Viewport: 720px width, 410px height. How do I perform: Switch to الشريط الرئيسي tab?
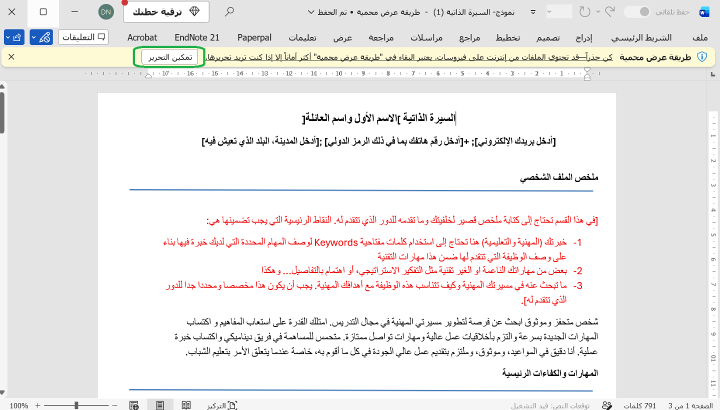641,38
